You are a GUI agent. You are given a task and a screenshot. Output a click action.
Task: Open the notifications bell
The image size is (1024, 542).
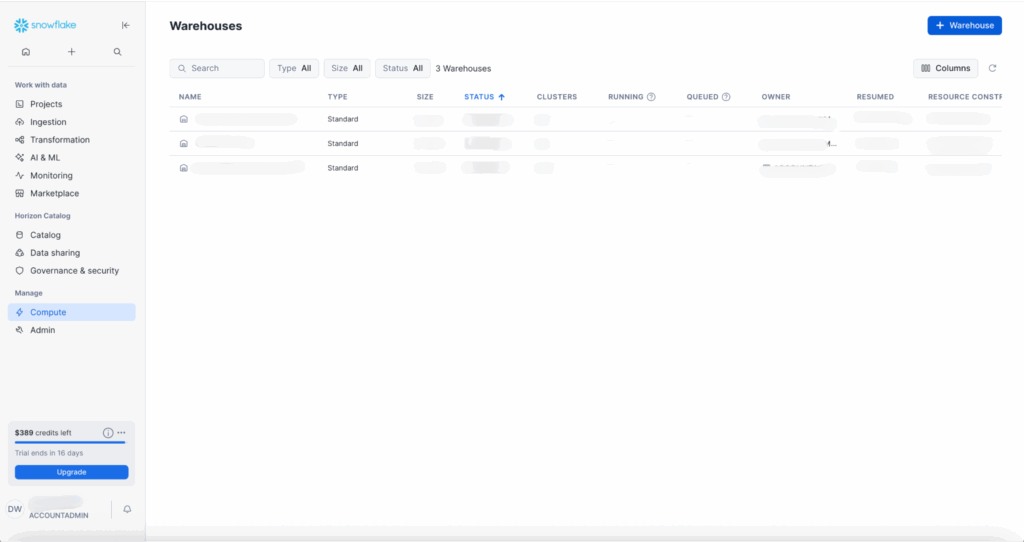coord(127,509)
